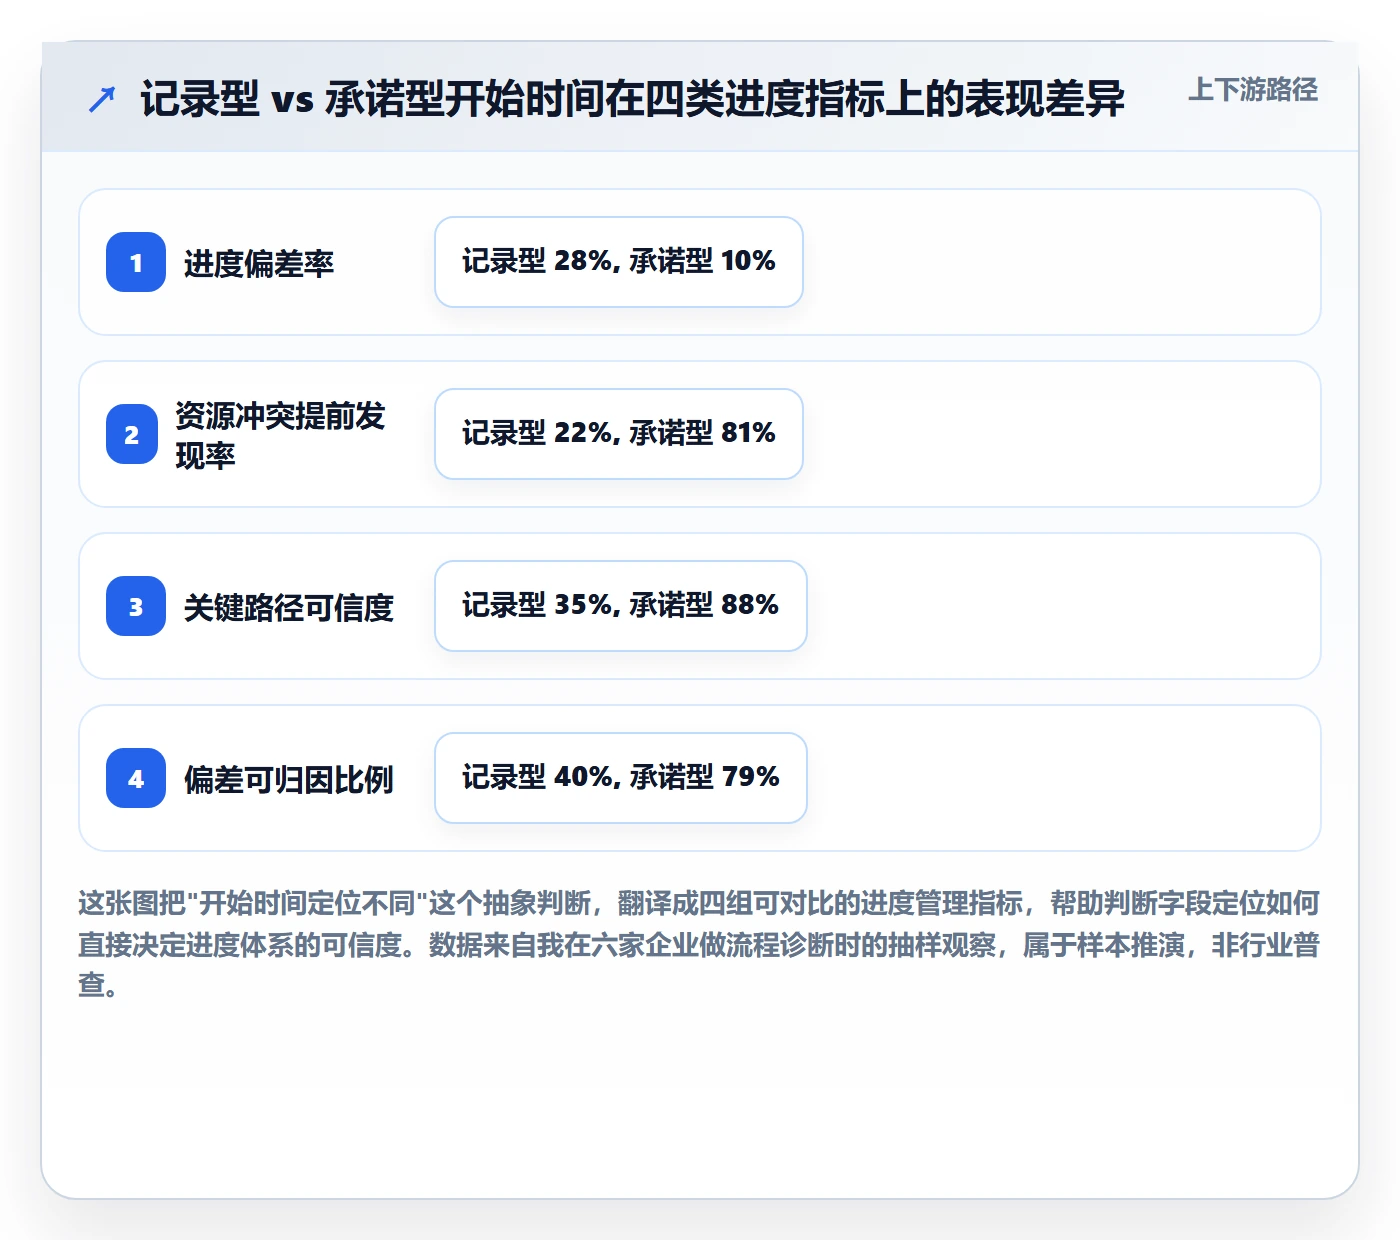
Task: Select the value chip 记录型 22%, 承诺型 81%
Action: [619, 434]
